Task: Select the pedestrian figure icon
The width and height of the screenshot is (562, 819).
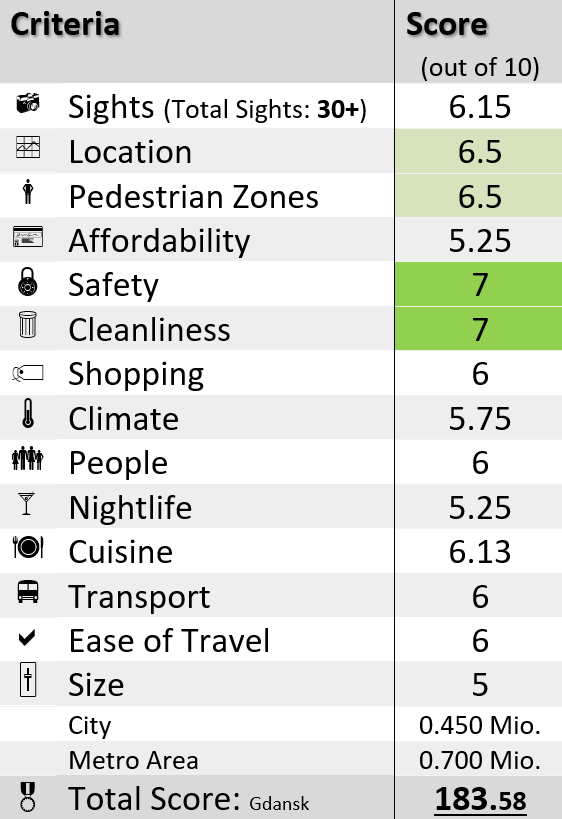Action: pyautogui.click(x=28, y=192)
